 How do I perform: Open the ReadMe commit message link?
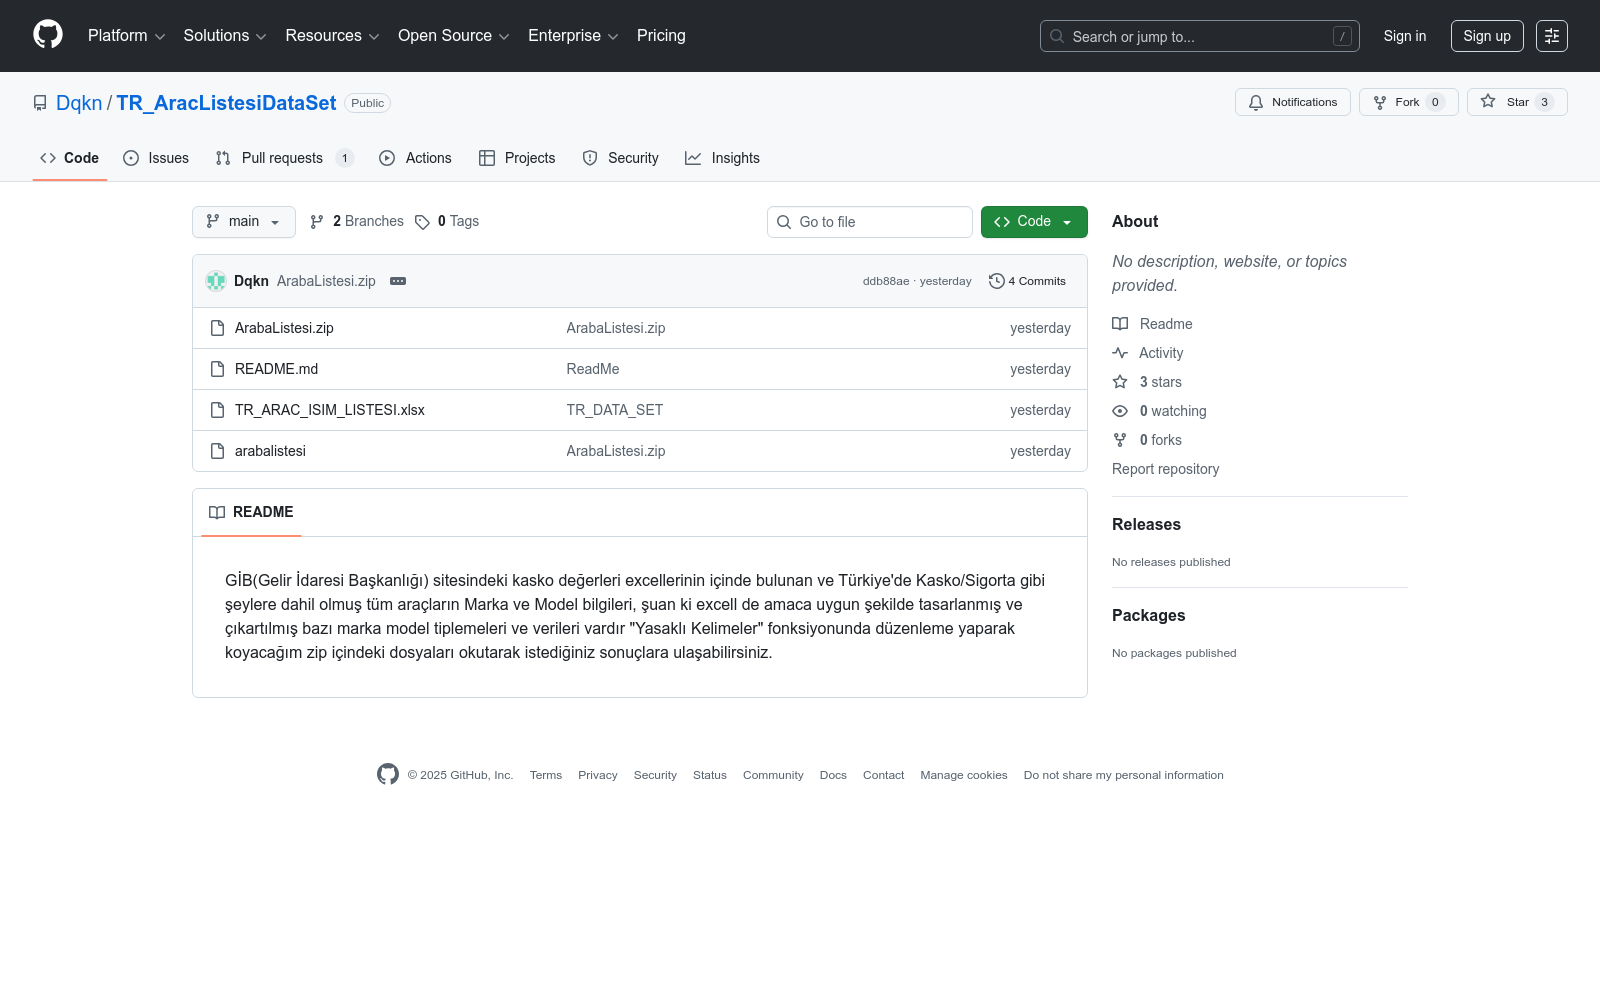point(593,369)
